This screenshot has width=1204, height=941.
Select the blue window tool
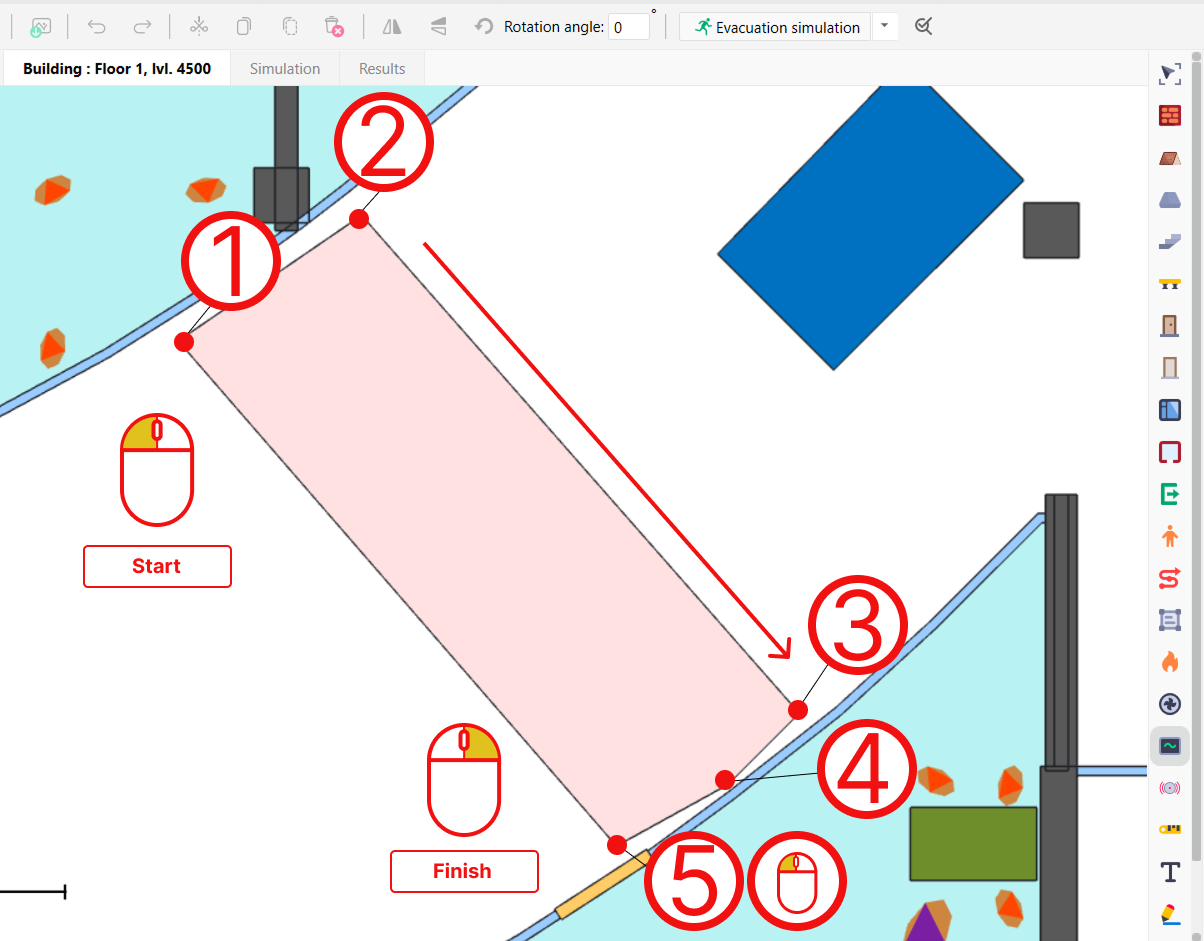click(x=1170, y=410)
